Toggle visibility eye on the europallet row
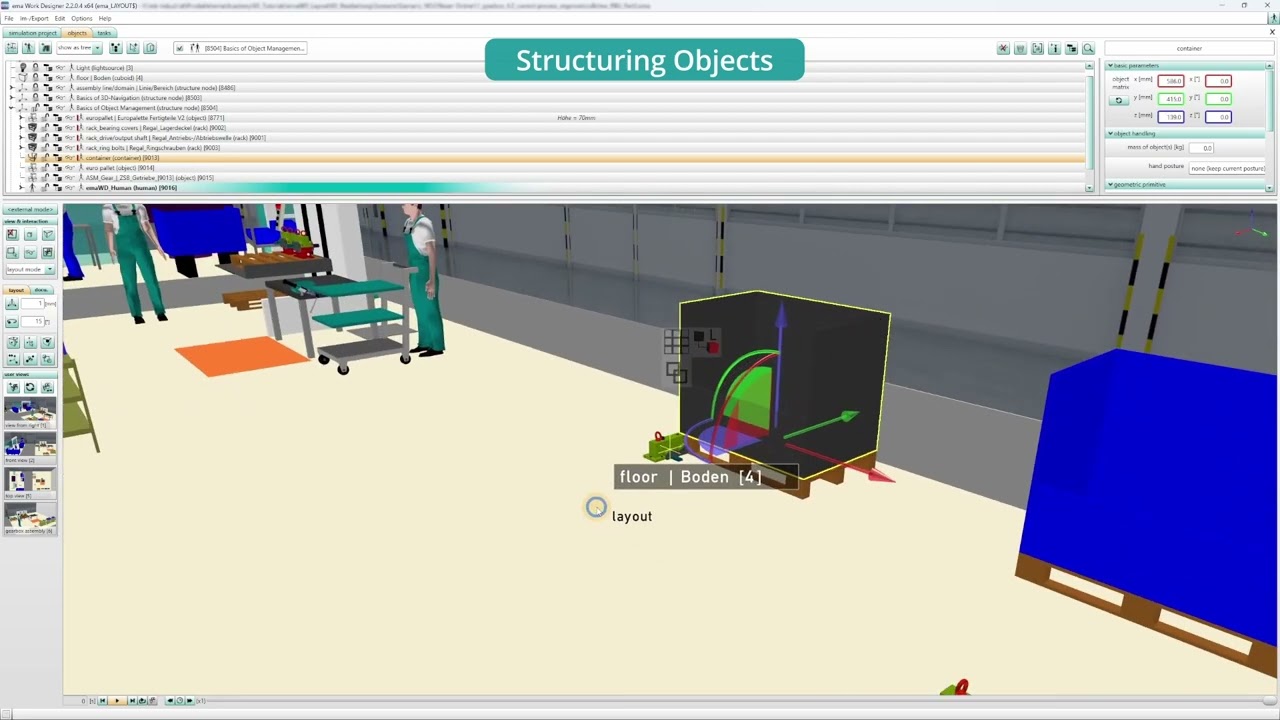Image resolution: width=1280 pixels, height=720 pixels. click(x=70, y=118)
